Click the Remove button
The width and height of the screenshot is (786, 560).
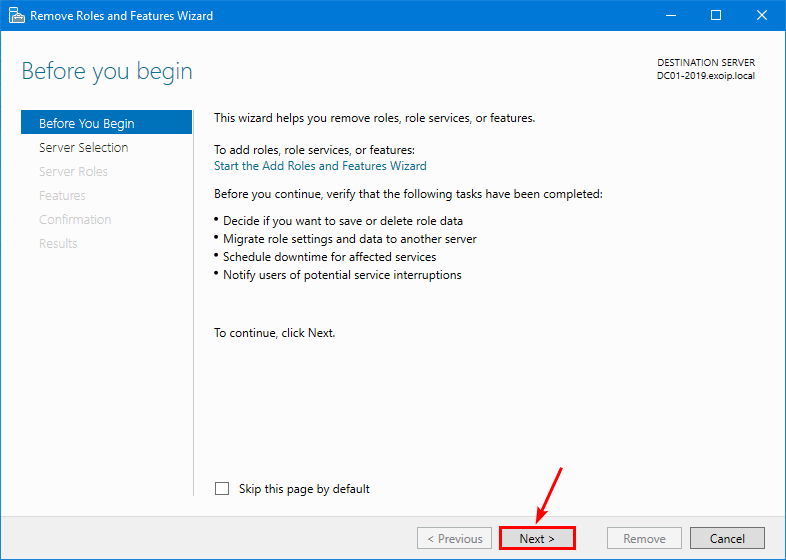(644, 538)
